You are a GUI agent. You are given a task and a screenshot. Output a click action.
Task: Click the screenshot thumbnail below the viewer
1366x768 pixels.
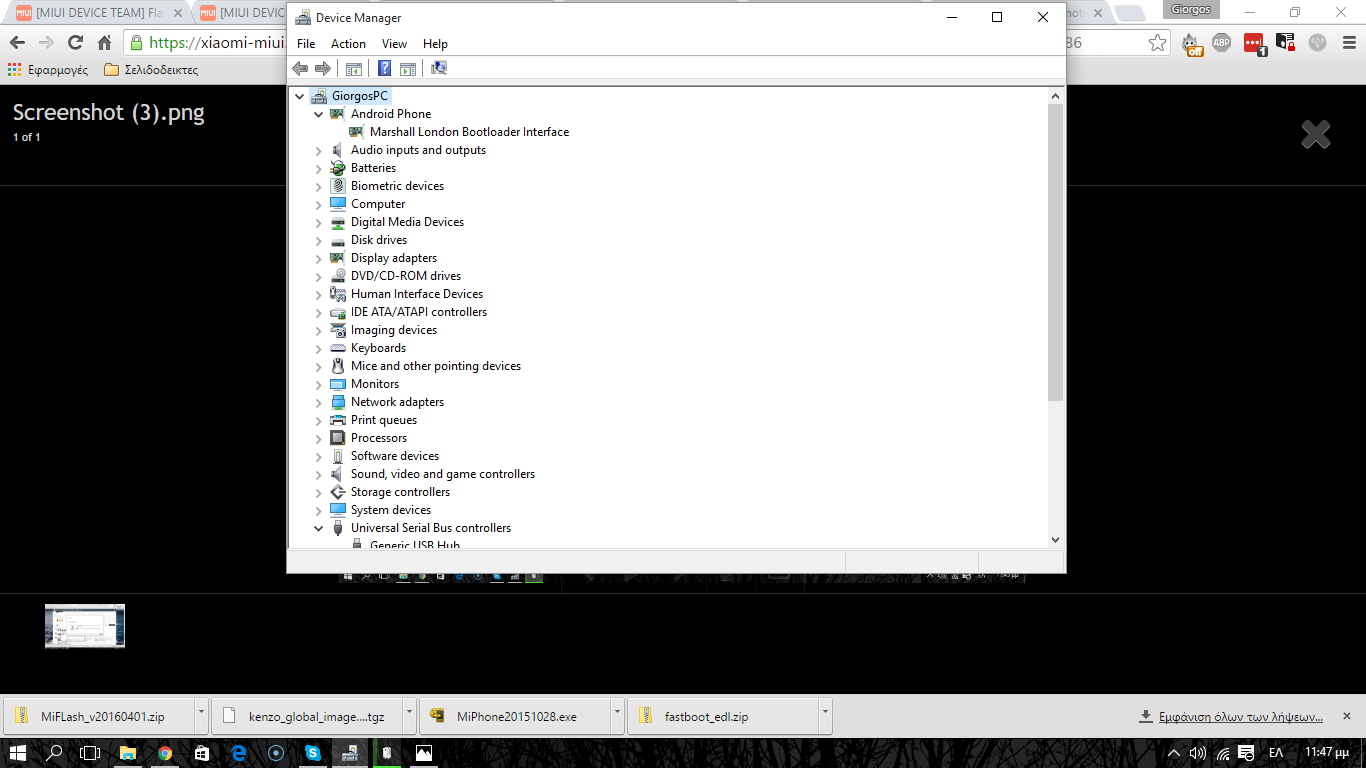[85, 626]
